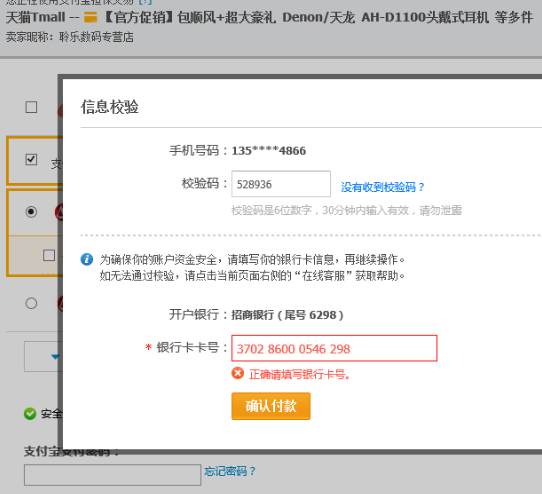The image size is (542, 494).
Task: Click the 银行卡卡号 input field
Action: point(334,348)
